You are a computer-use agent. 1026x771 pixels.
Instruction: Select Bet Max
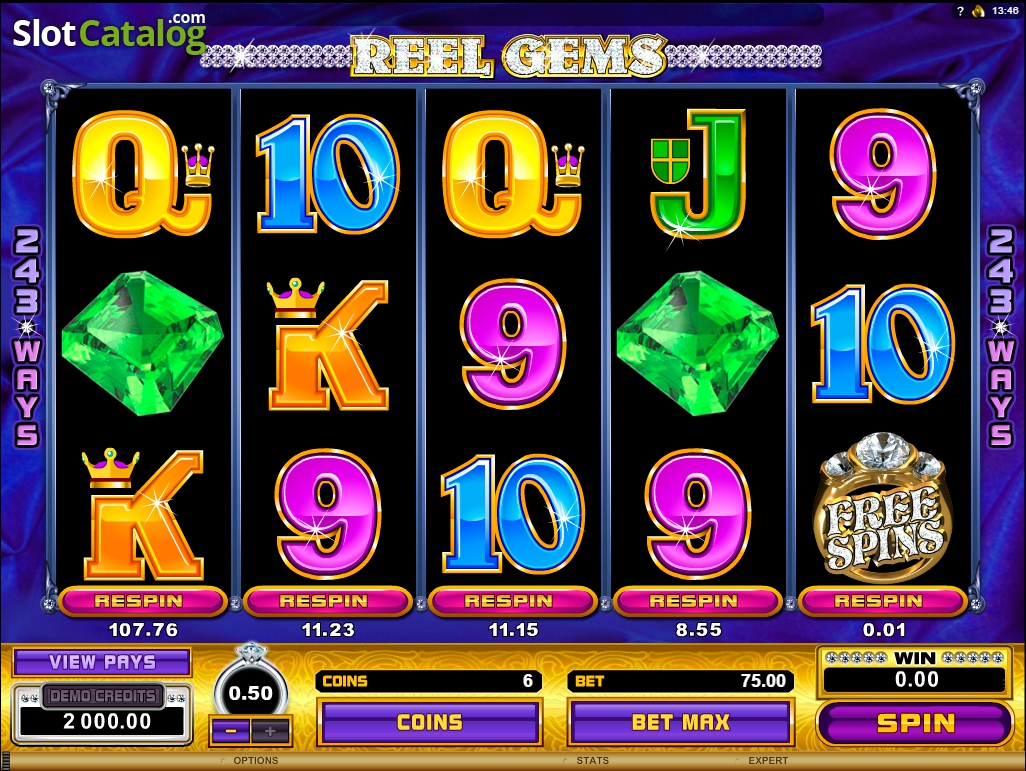coord(681,722)
